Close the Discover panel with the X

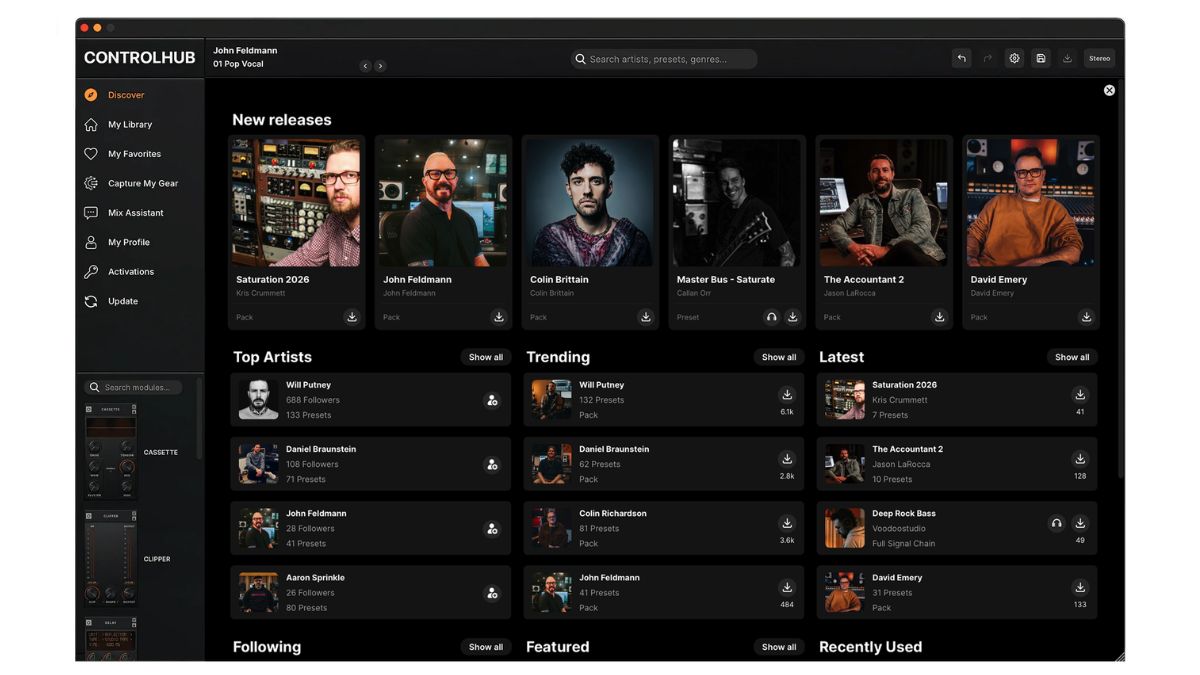coord(1109,90)
